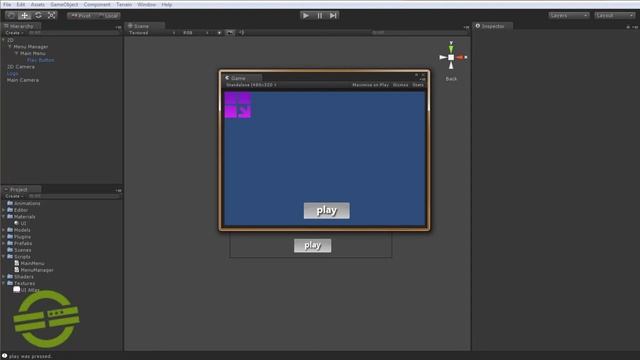Toggle scene audio speaker icon

pyautogui.click(x=241, y=33)
